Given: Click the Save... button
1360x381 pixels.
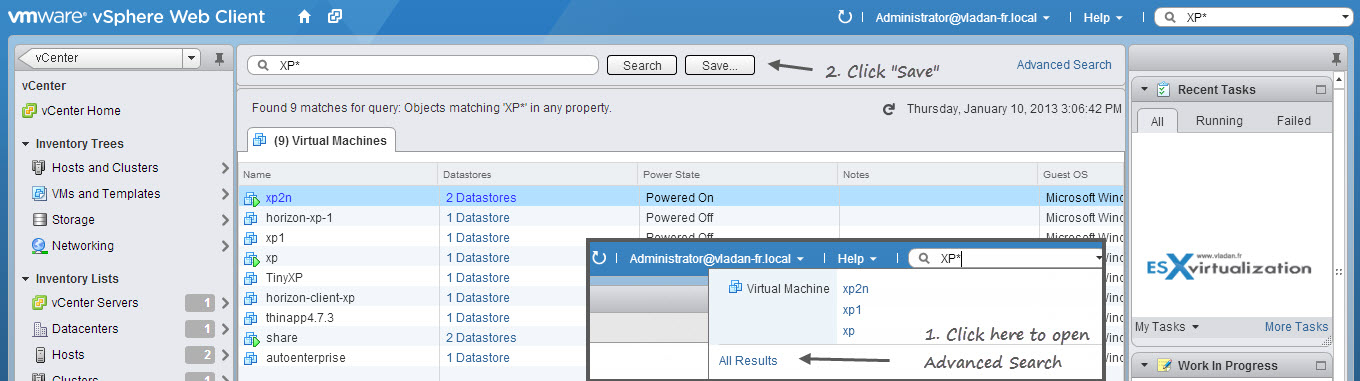Looking at the screenshot, I should pos(720,66).
